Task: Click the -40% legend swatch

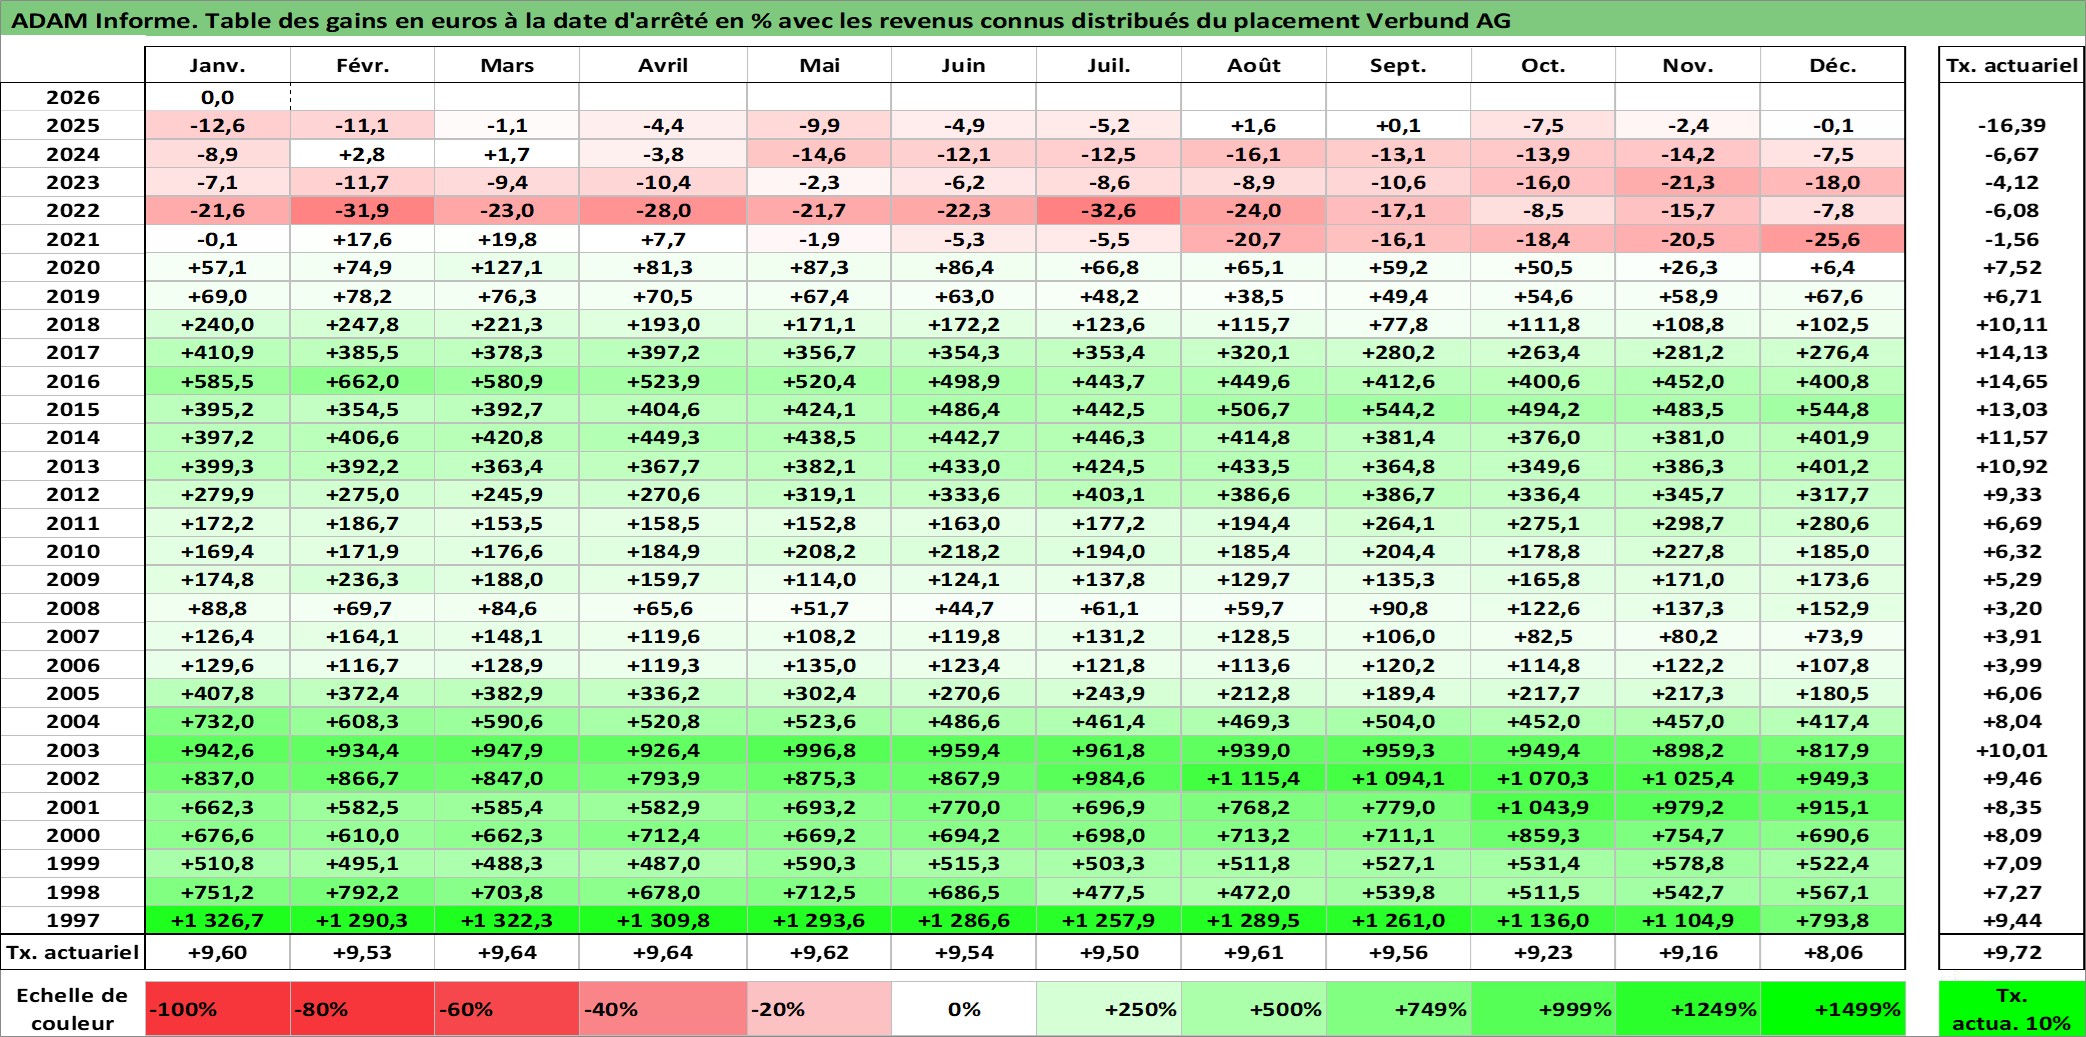Action: click(x=663, y=1009)
